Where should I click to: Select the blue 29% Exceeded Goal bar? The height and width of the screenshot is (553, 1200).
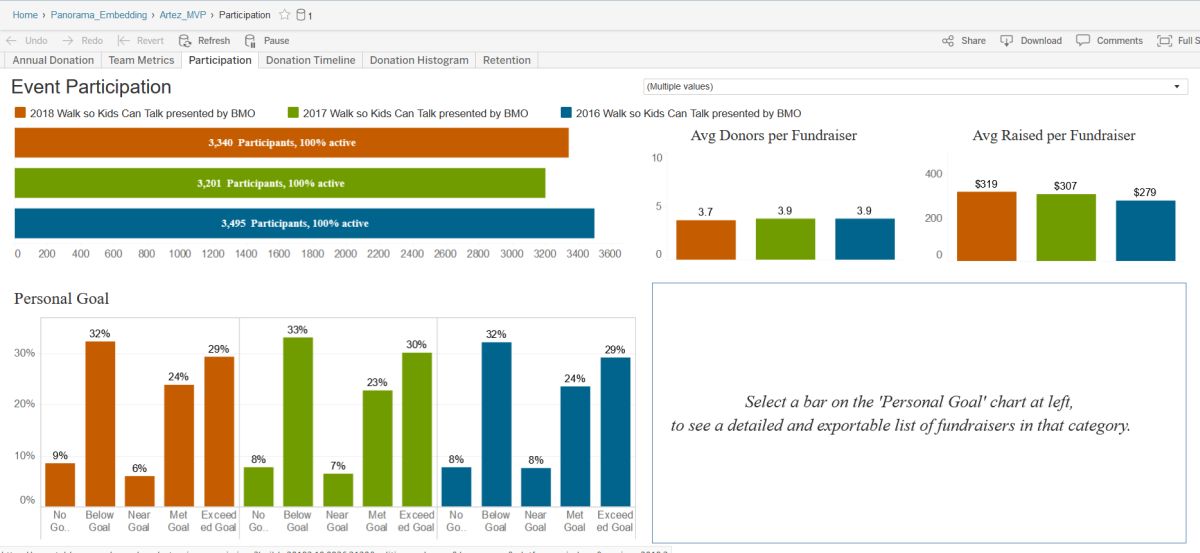pos(616,432)
